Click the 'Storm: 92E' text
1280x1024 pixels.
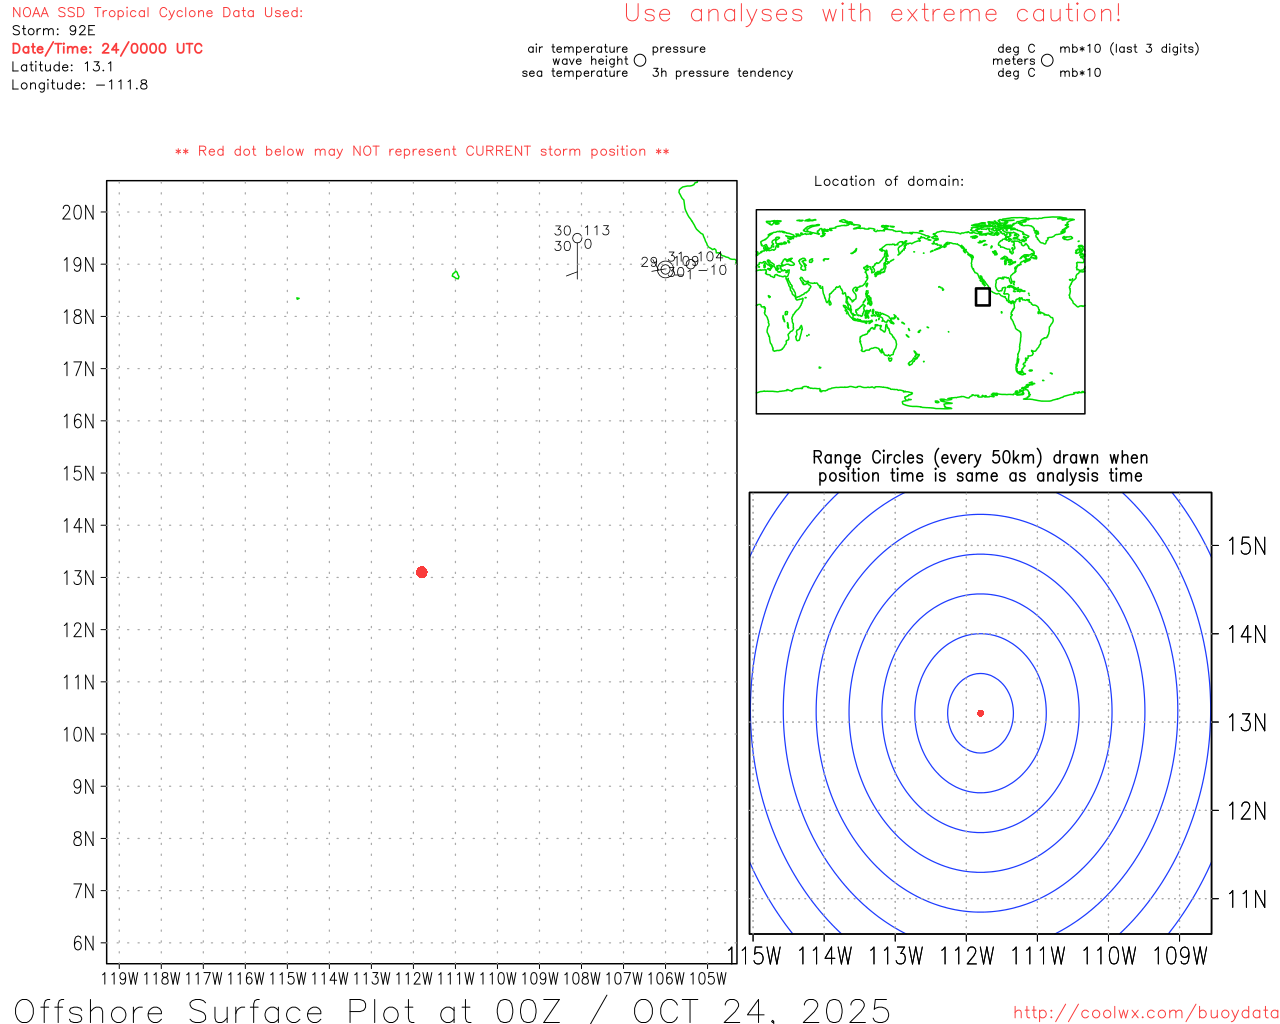tap(54, 31)
